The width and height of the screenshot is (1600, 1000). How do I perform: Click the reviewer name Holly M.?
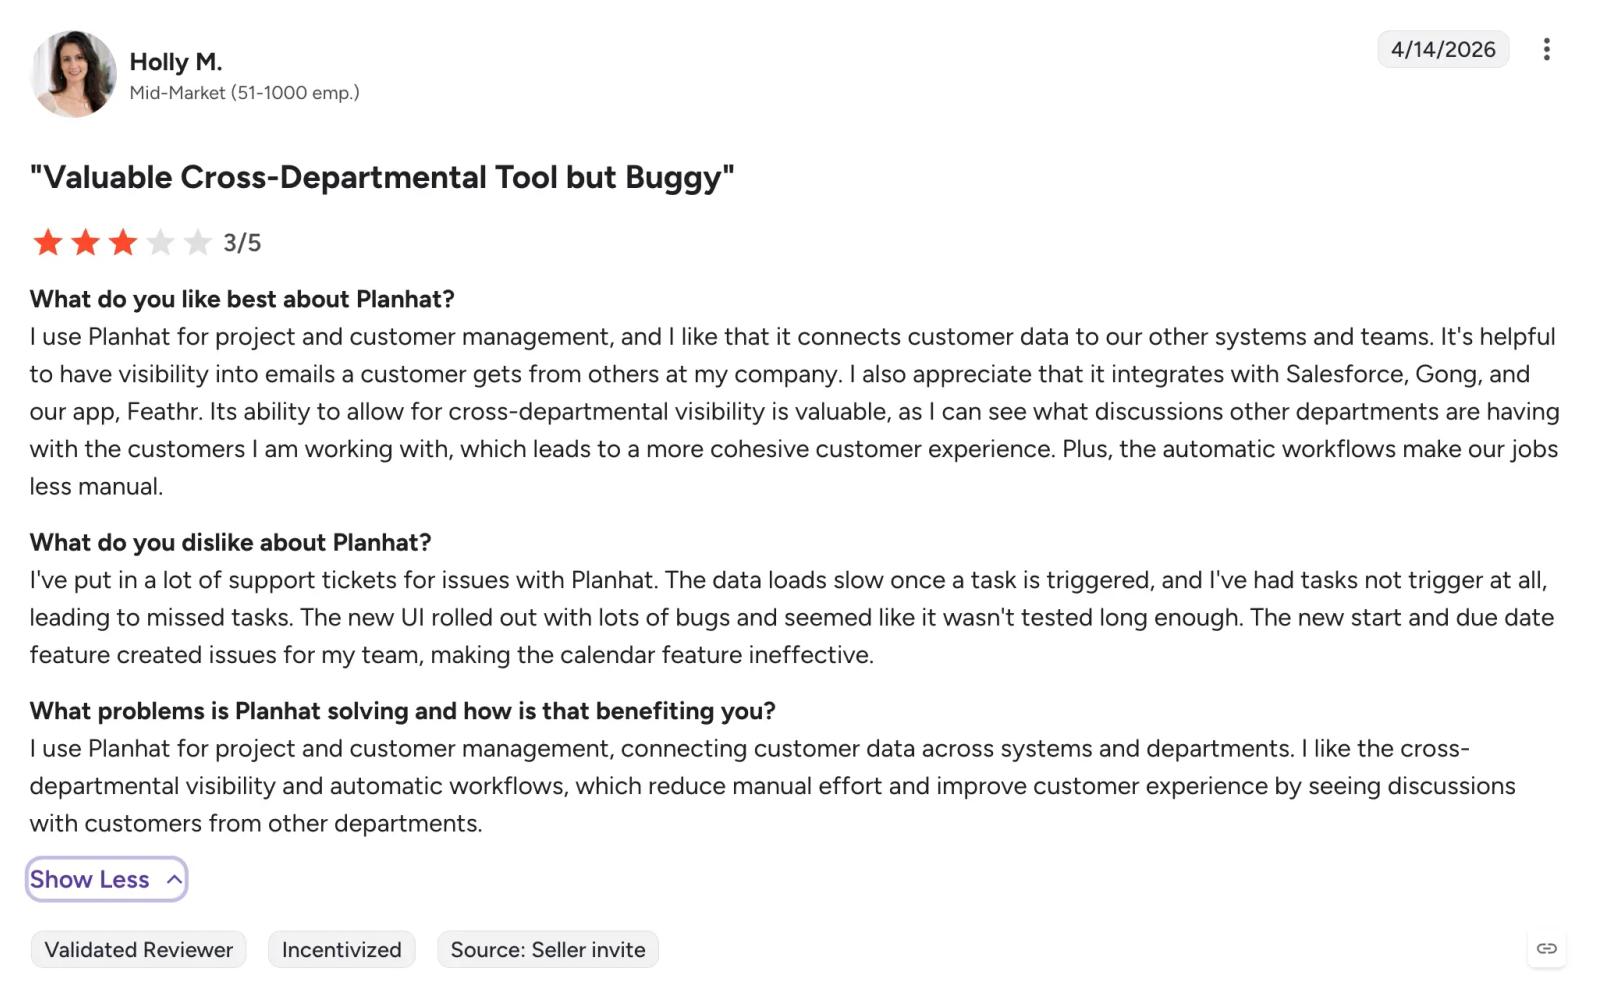pos(176,62)
